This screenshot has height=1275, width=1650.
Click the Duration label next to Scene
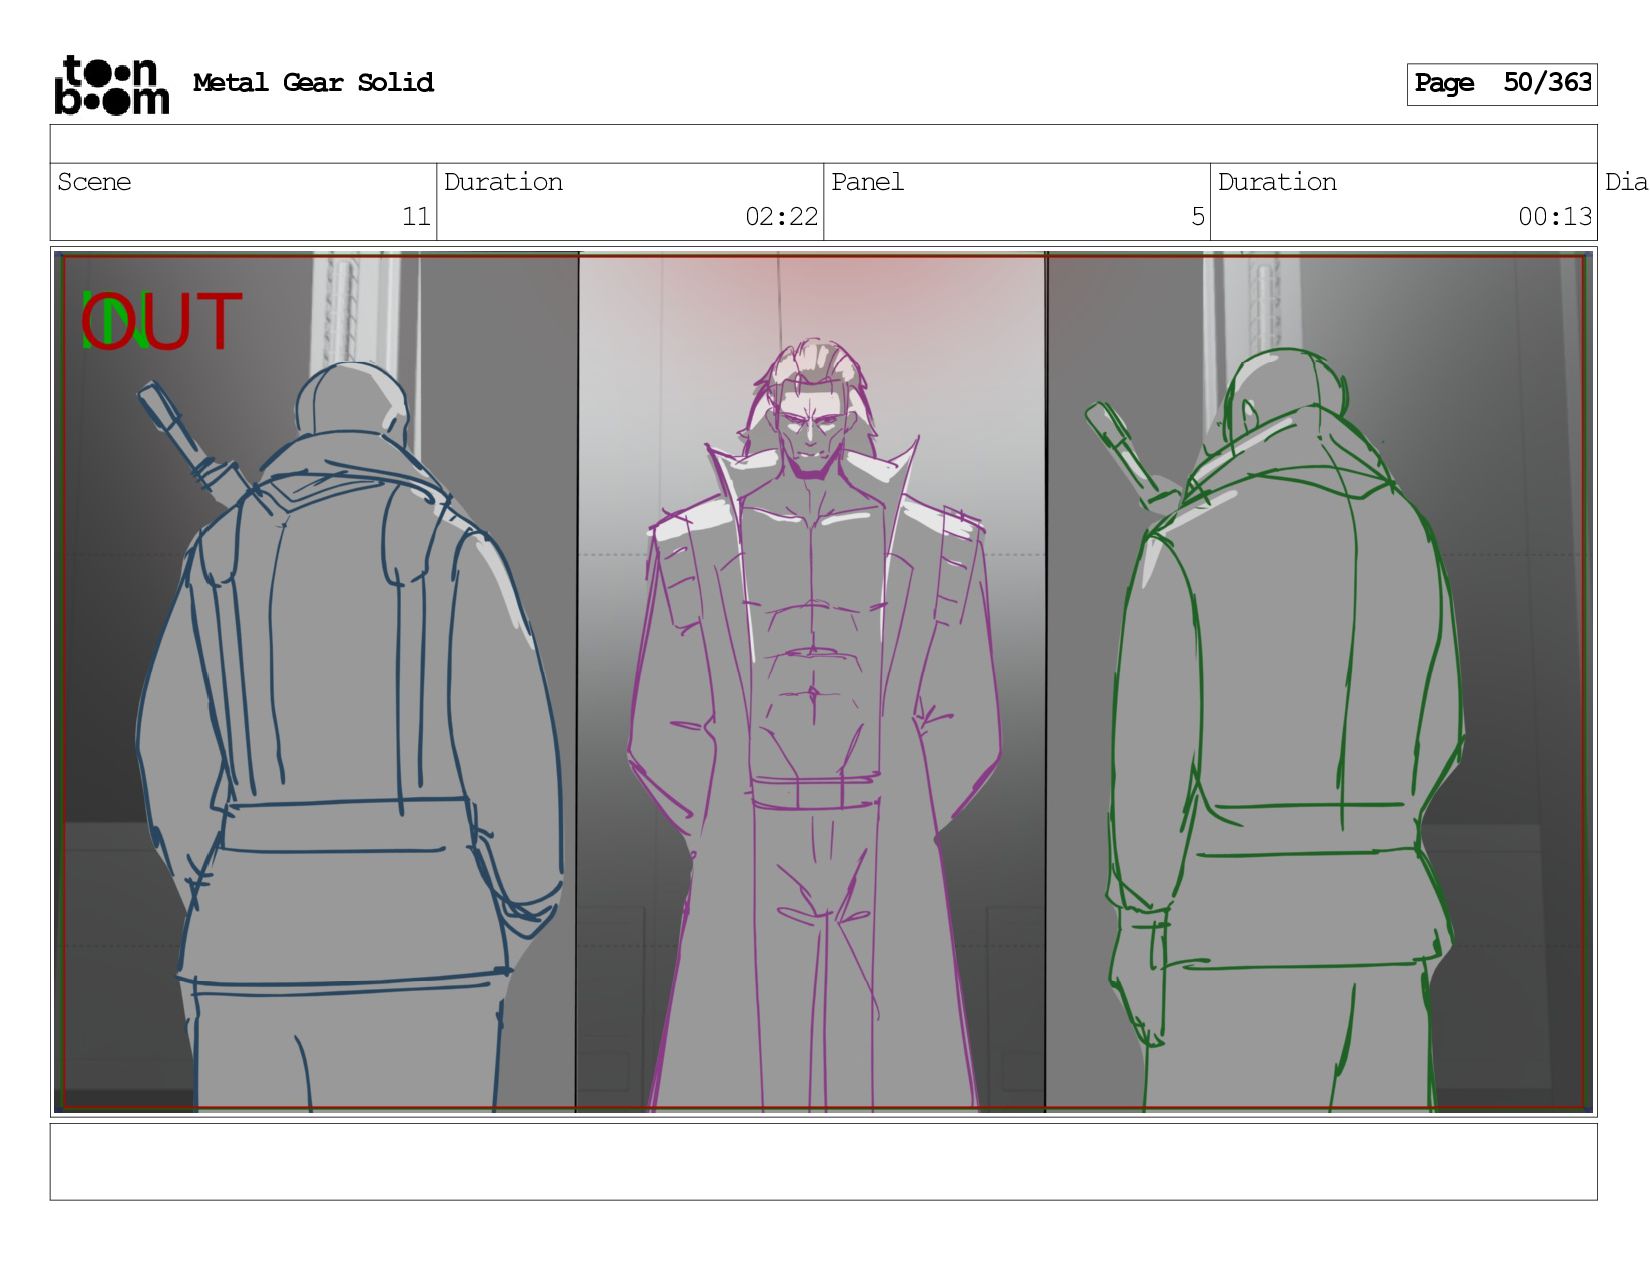(x=503, y=182)
